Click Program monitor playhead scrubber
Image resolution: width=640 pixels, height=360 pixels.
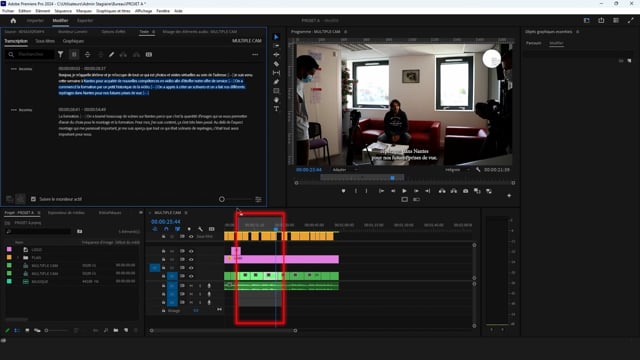pos(393,178)
